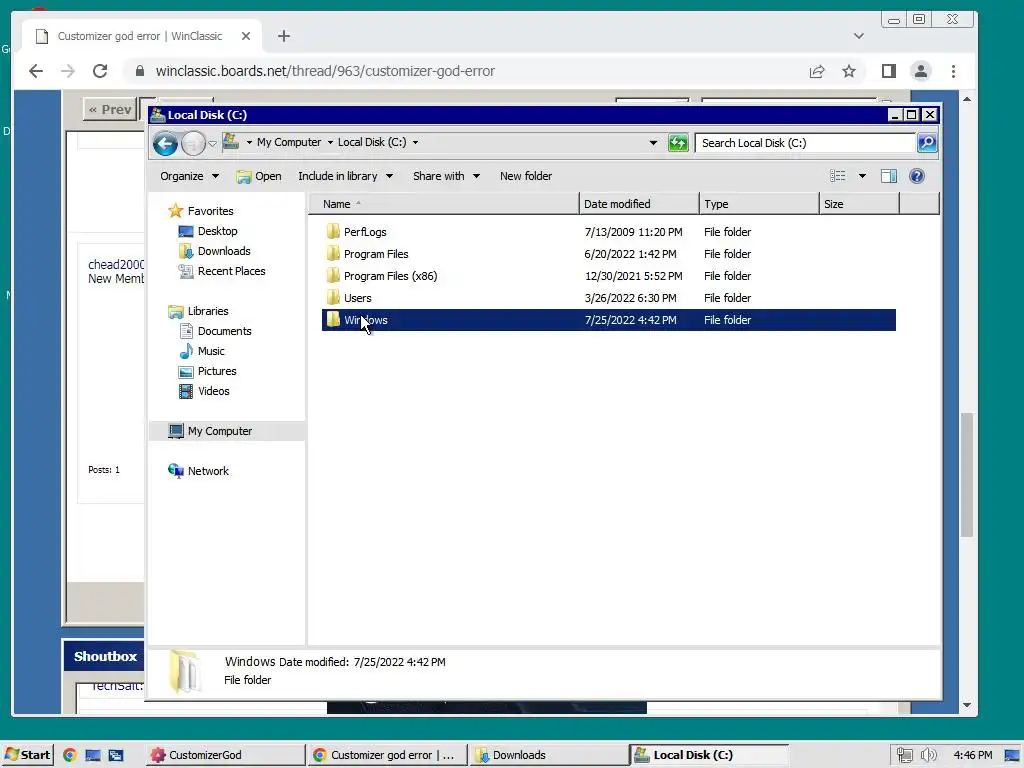Select the Windows folder row
The image size is (1024, 768).
click(x=609, y=320)
